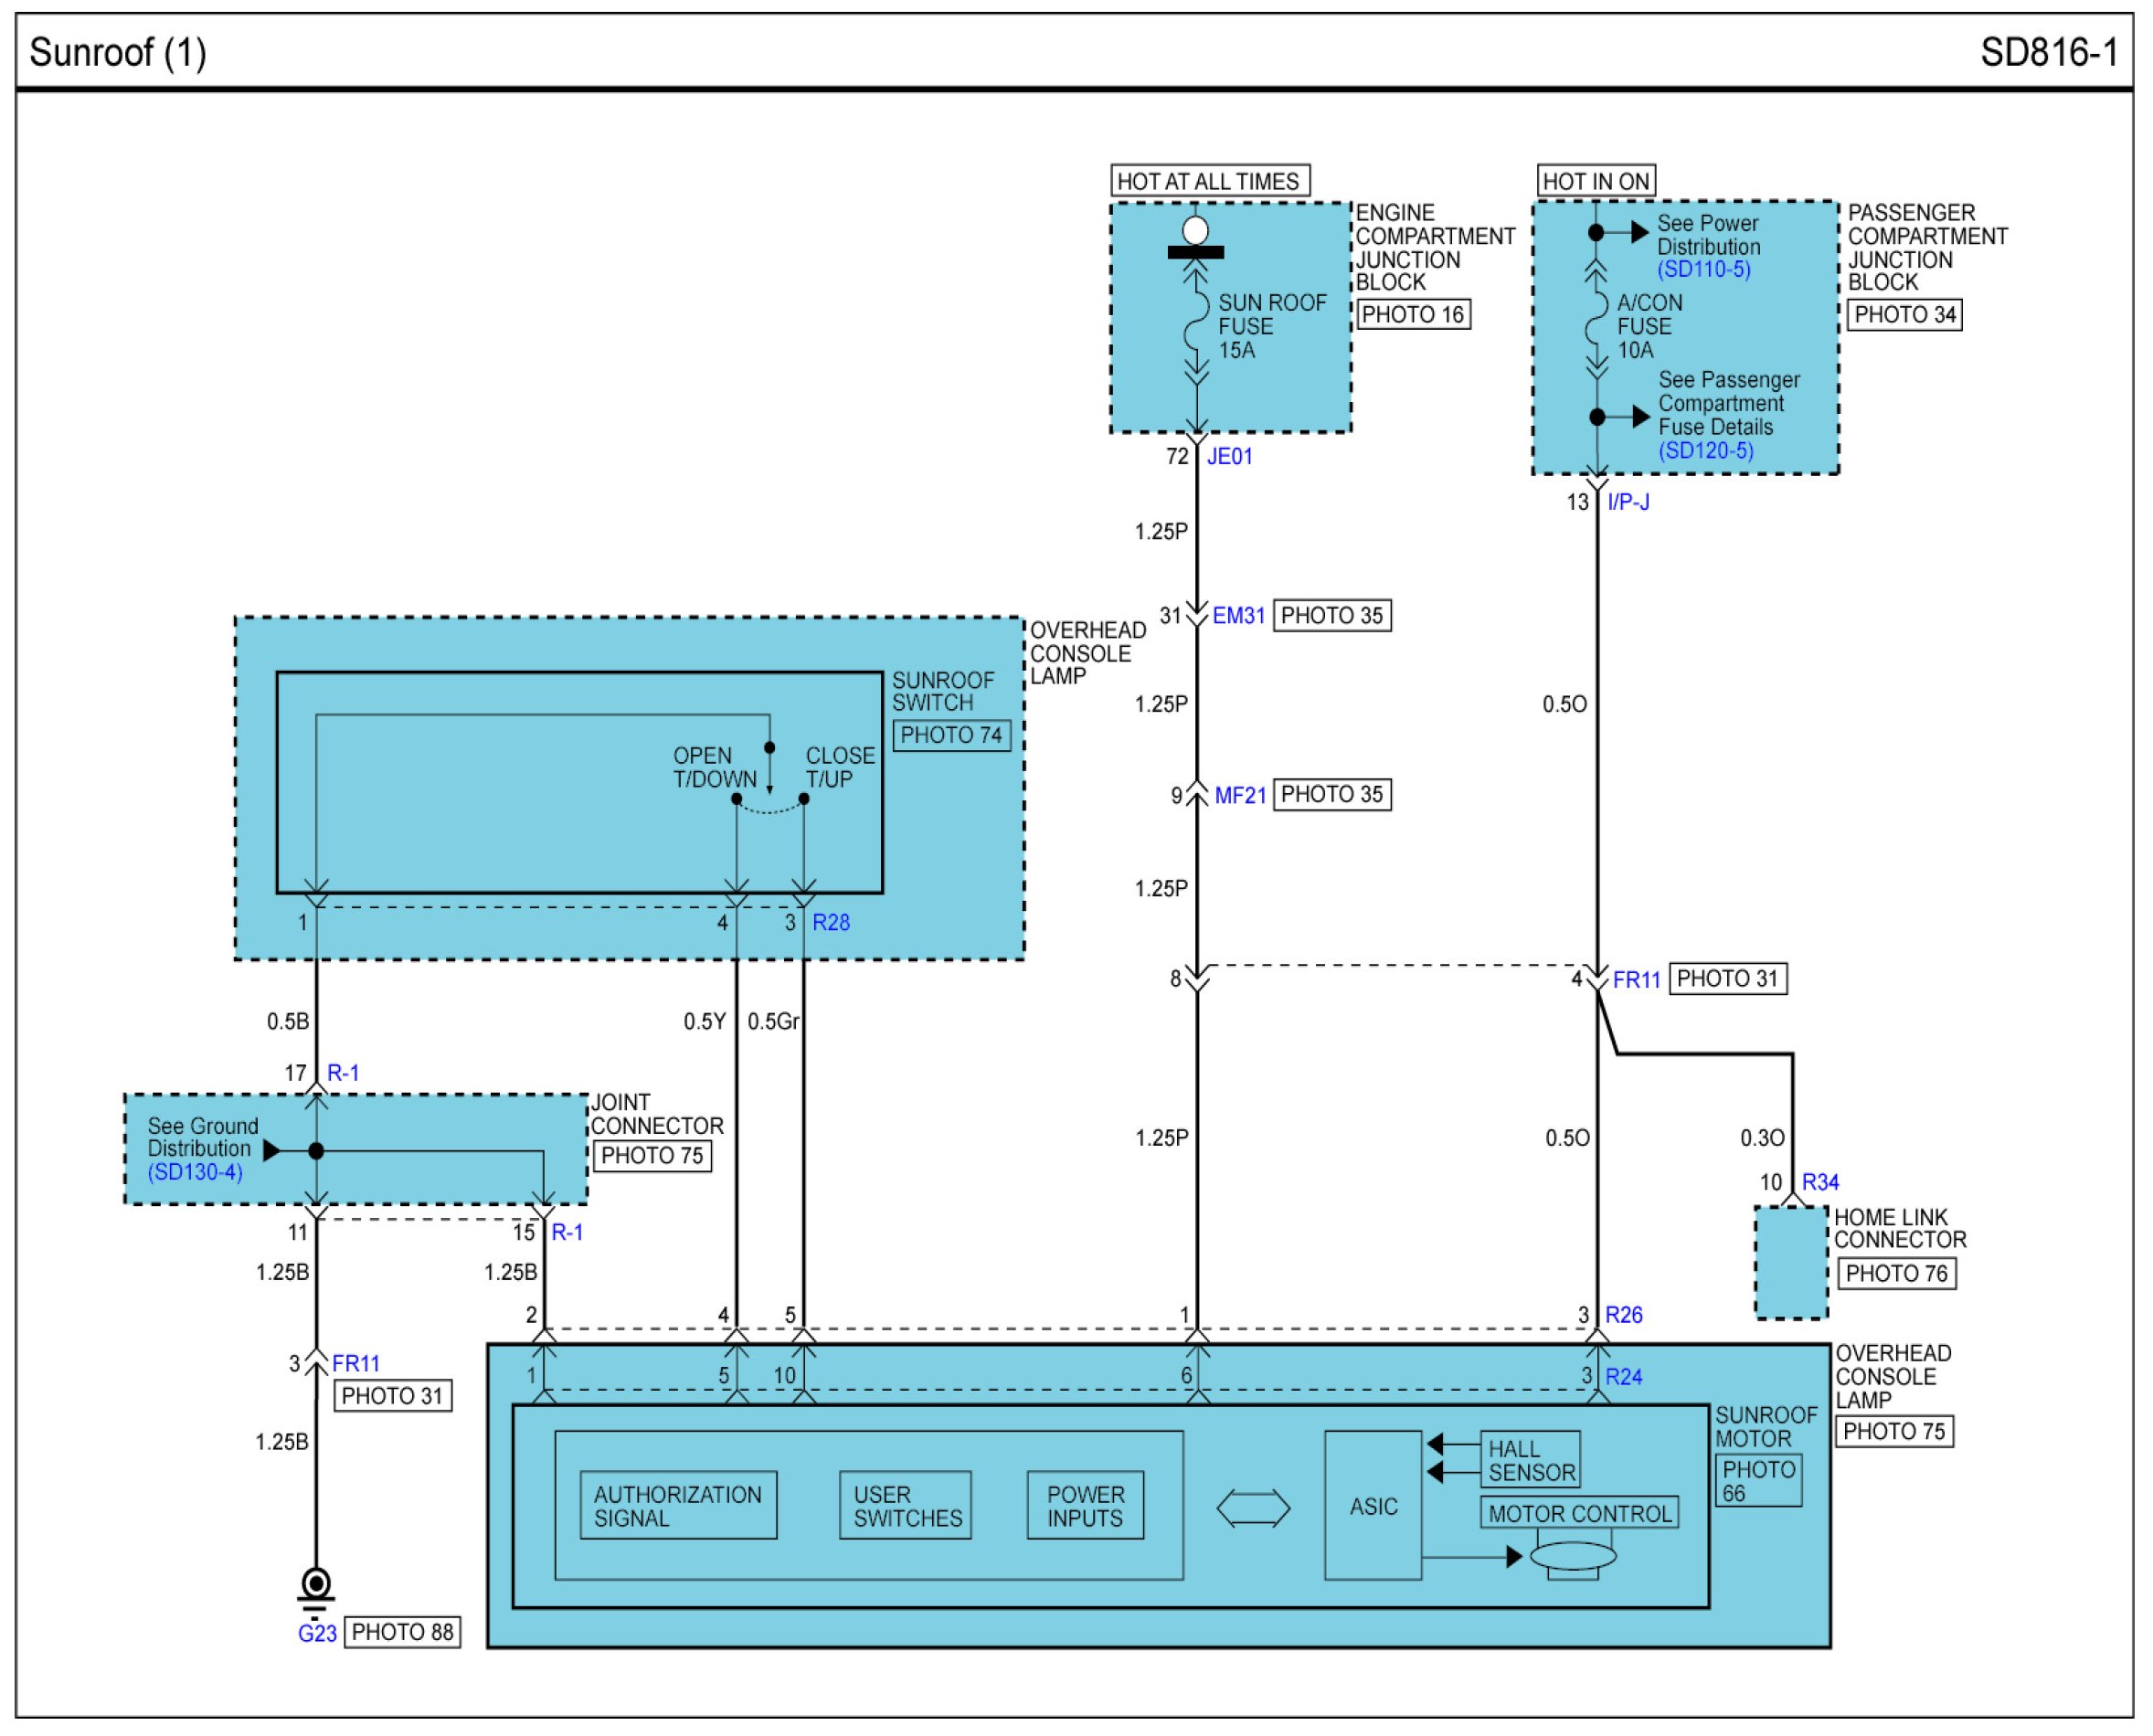The image size is (2153, 1736).
Task: Open the SD110-5 power distribution link
Action: pyautogui.click(x=1704, y=269)
